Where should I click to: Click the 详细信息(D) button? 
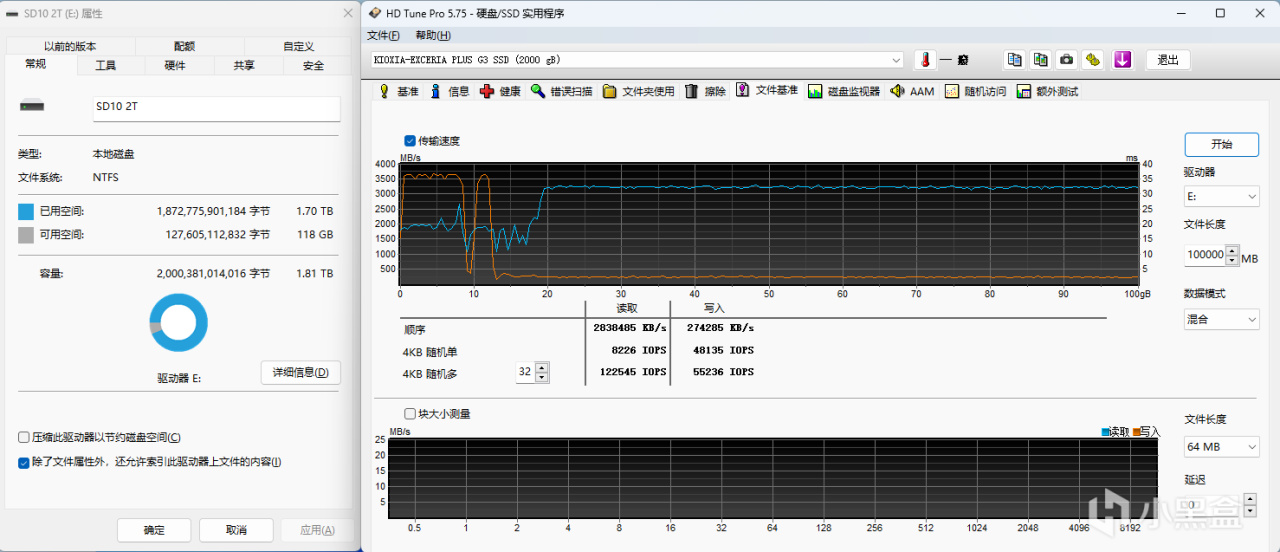point(301,373)
